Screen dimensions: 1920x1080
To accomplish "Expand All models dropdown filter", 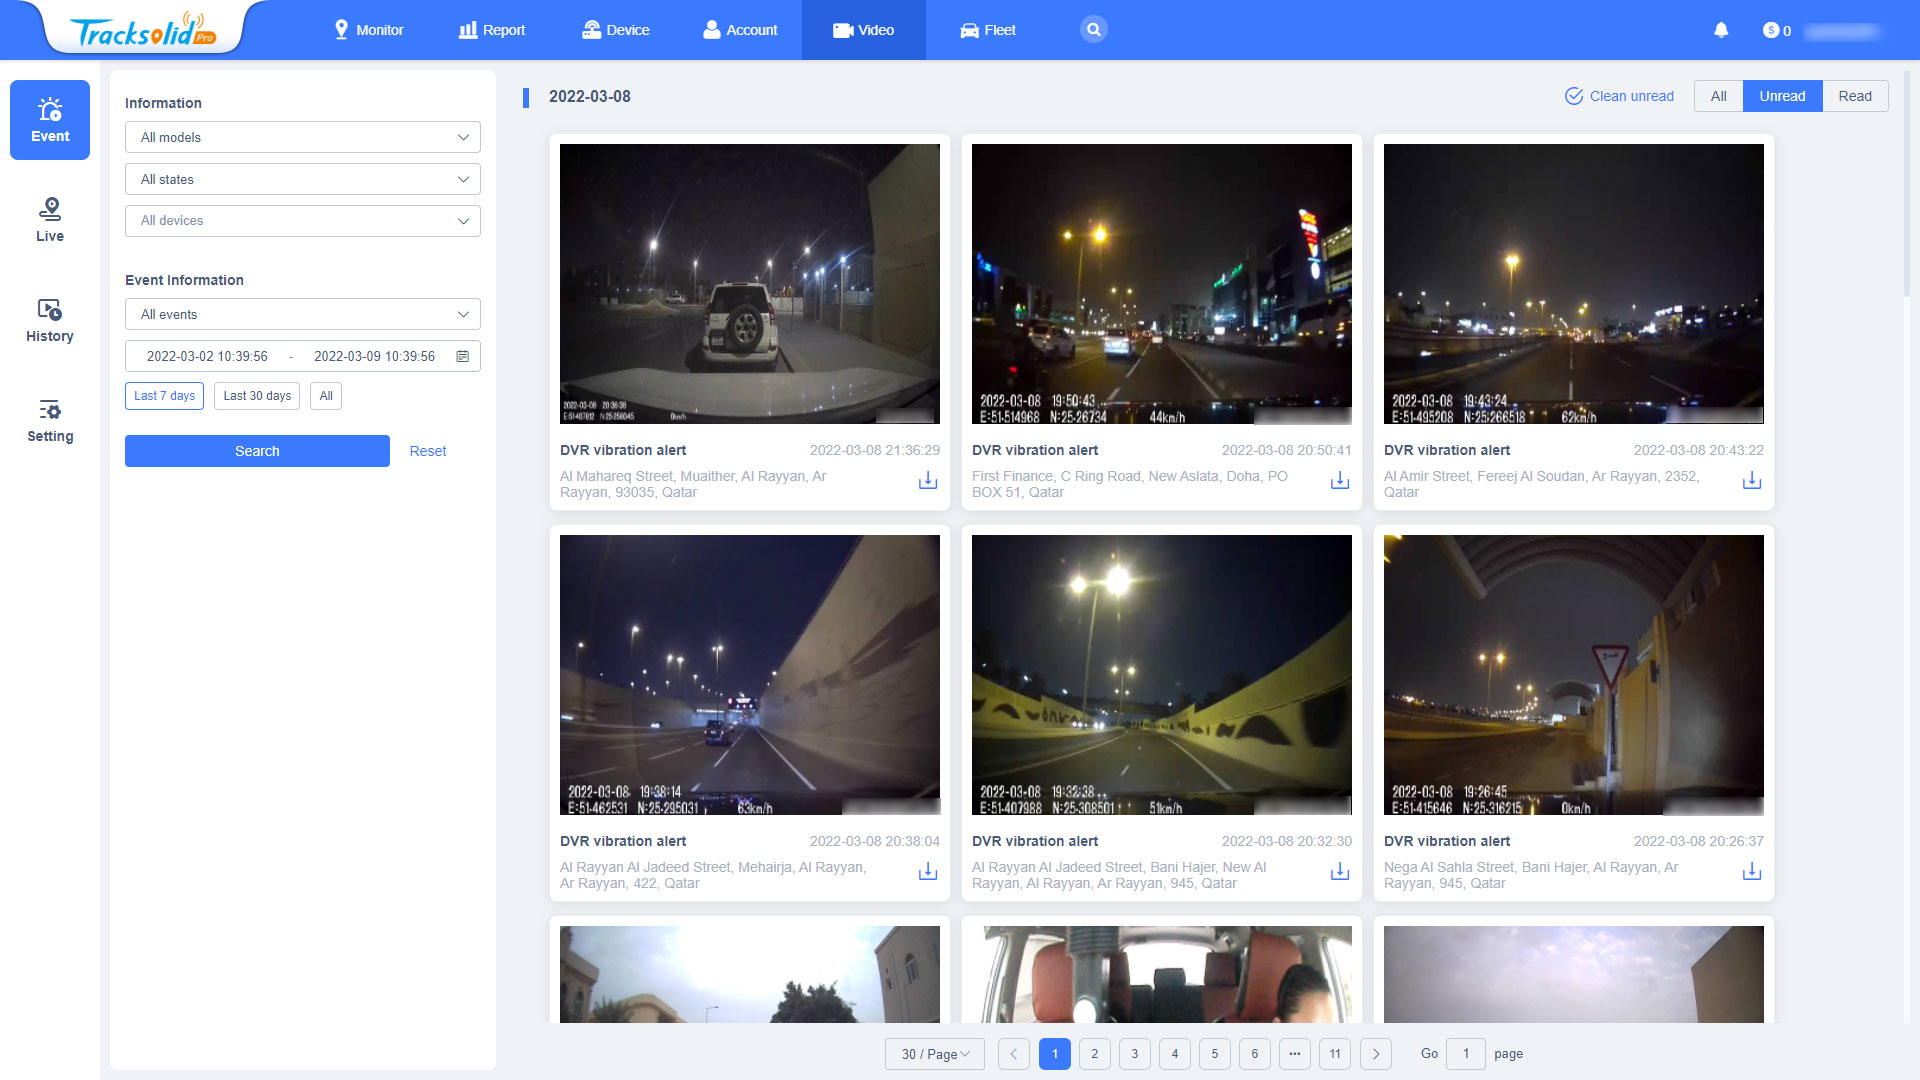I will click(302, 137).
